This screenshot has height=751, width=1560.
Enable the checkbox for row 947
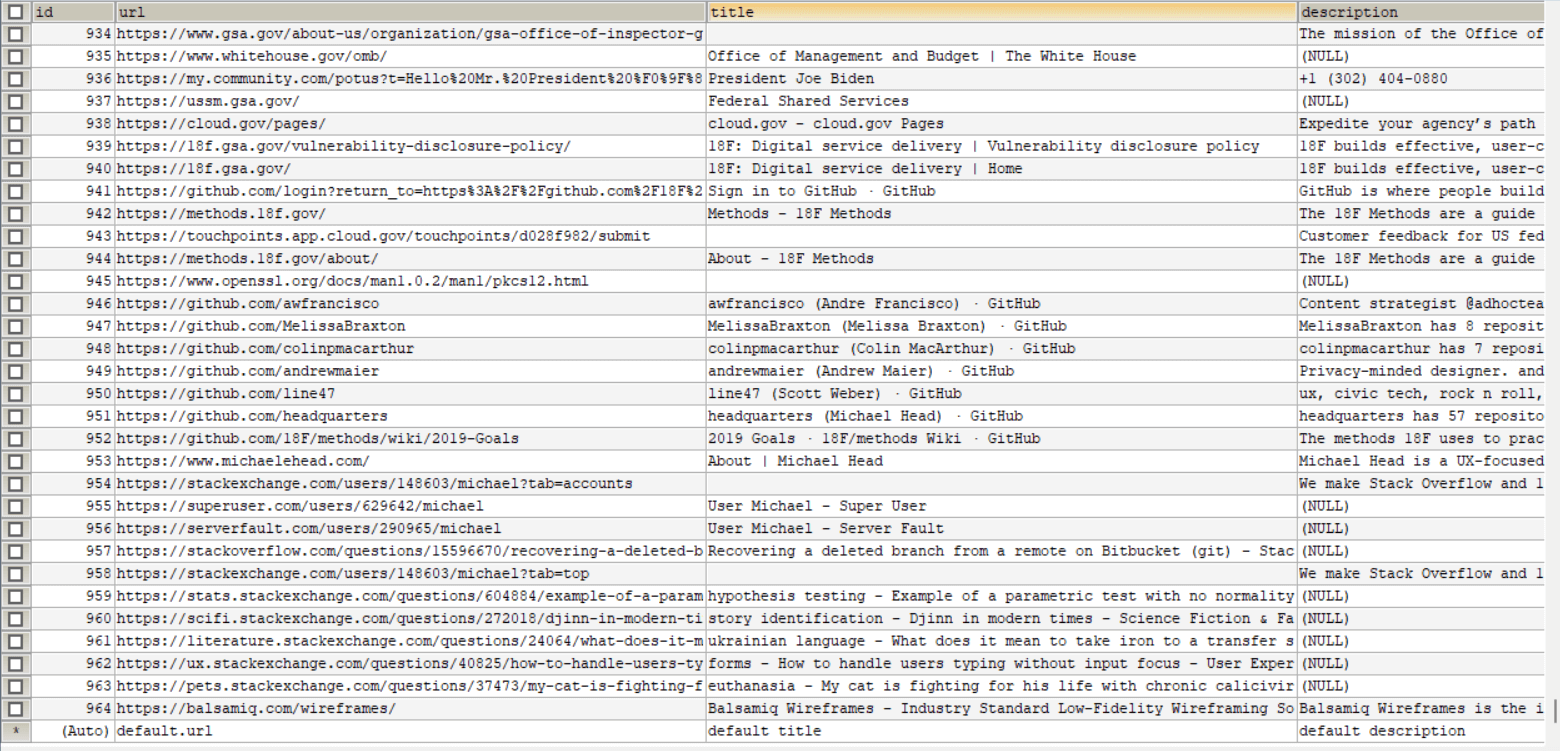tap(15, 326)
